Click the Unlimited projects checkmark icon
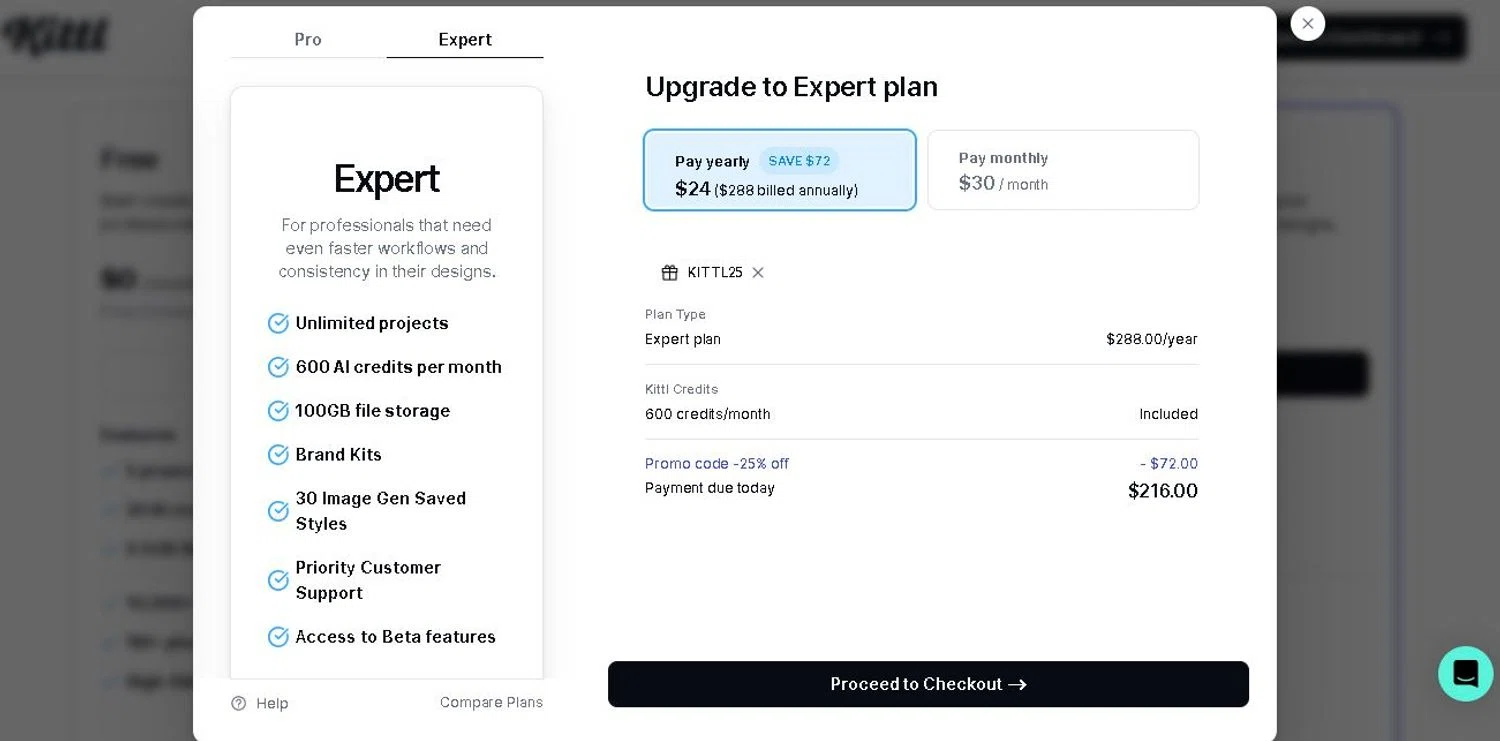Viewport: 1500px width, 741px height. coord(278,323)
